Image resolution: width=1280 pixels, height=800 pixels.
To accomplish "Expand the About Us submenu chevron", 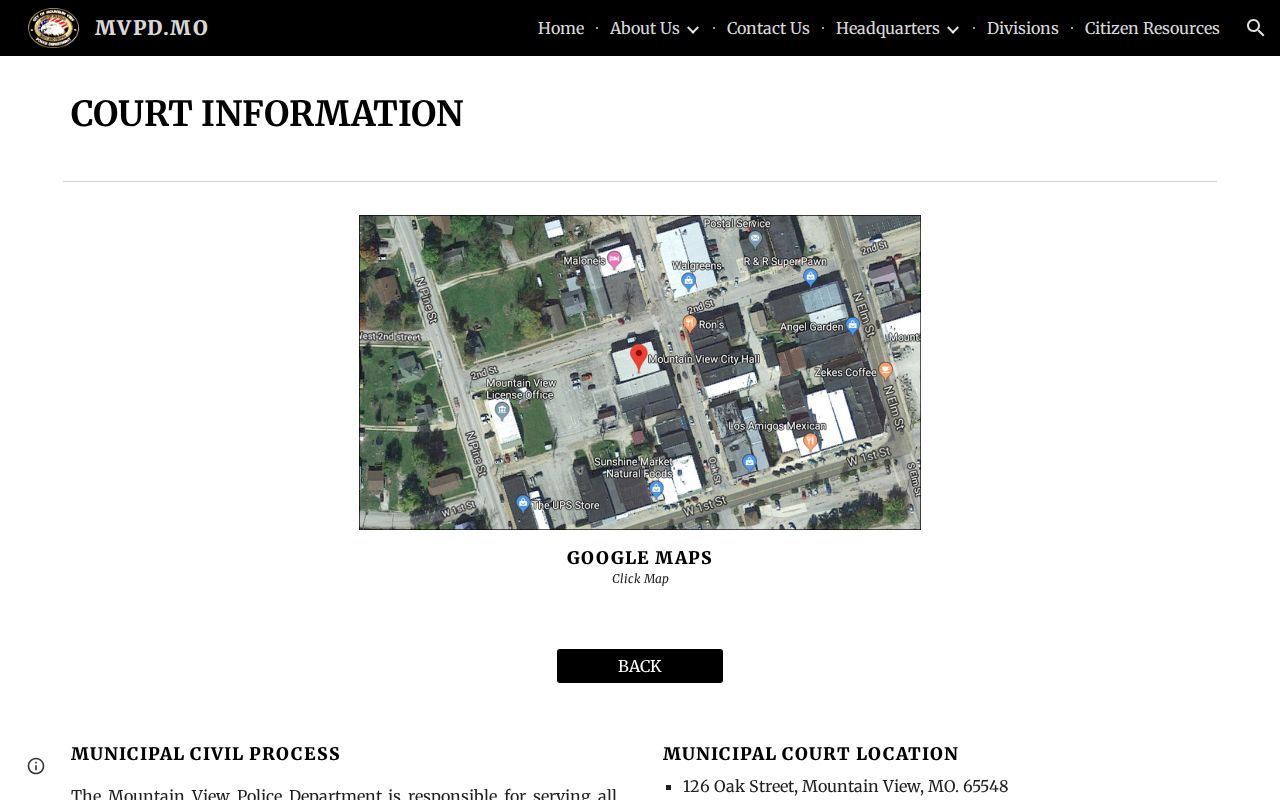I will 692,29.
